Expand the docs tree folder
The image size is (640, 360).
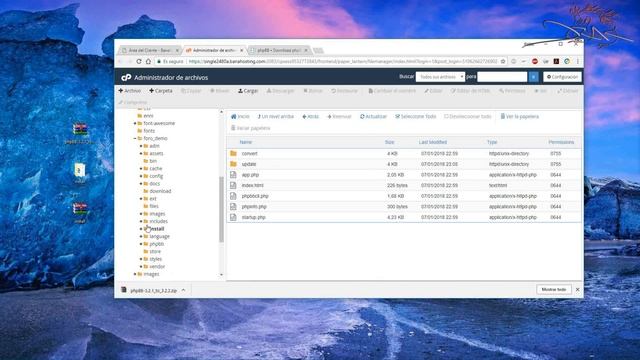[141, 184]
